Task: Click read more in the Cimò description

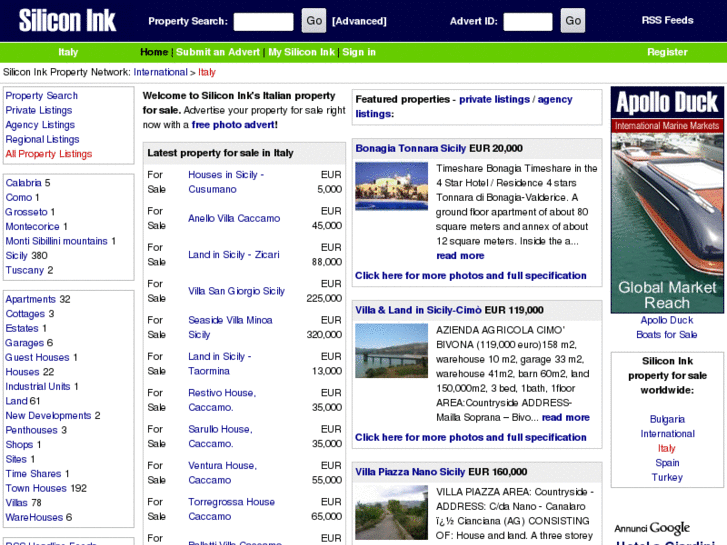Action: coord(566,417)
